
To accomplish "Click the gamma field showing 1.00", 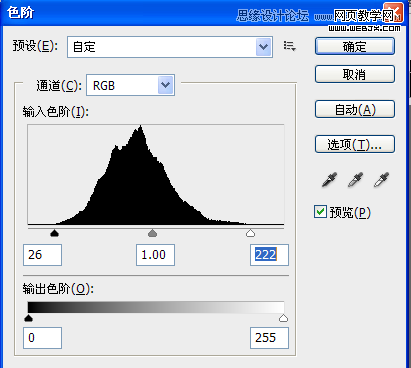I will pos(155,255).
